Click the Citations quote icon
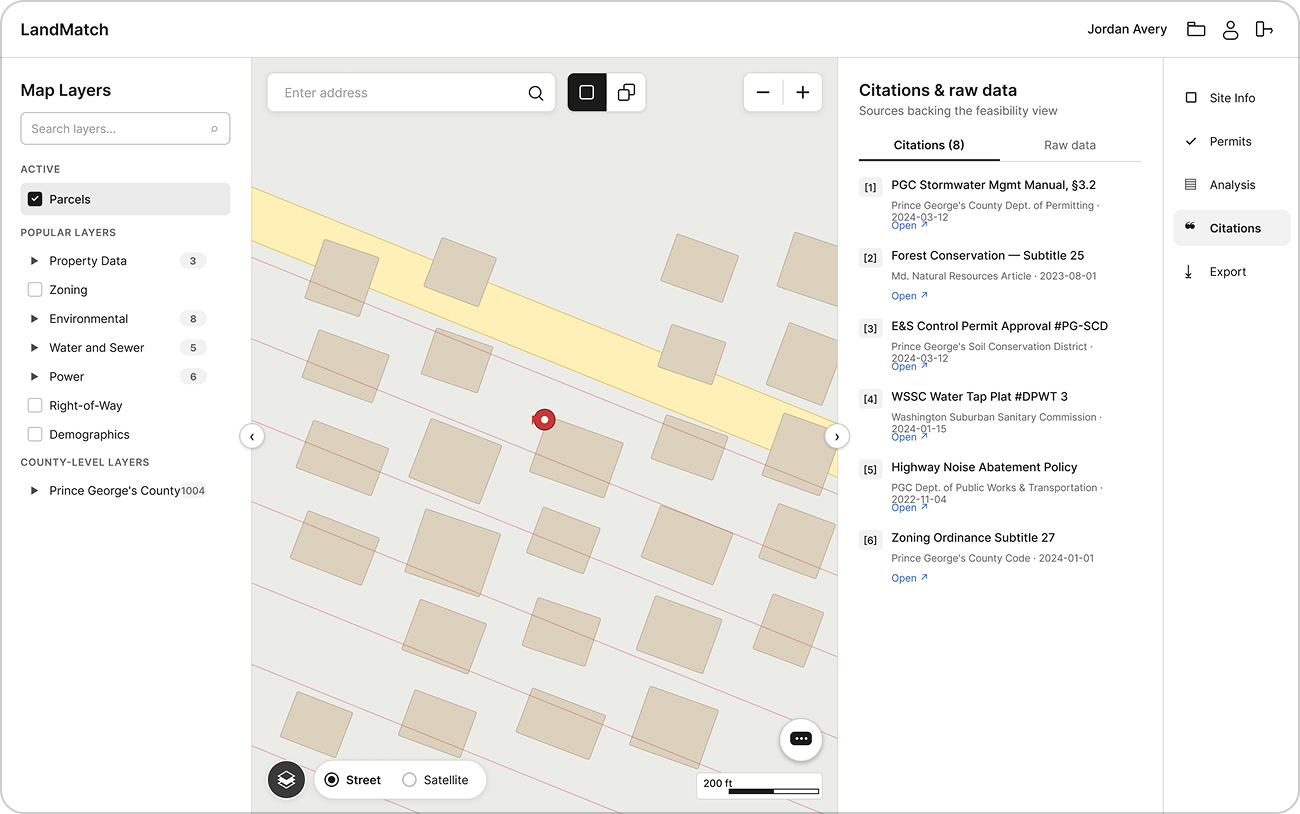This screenshot has width=1300, height=814. 1190,227
